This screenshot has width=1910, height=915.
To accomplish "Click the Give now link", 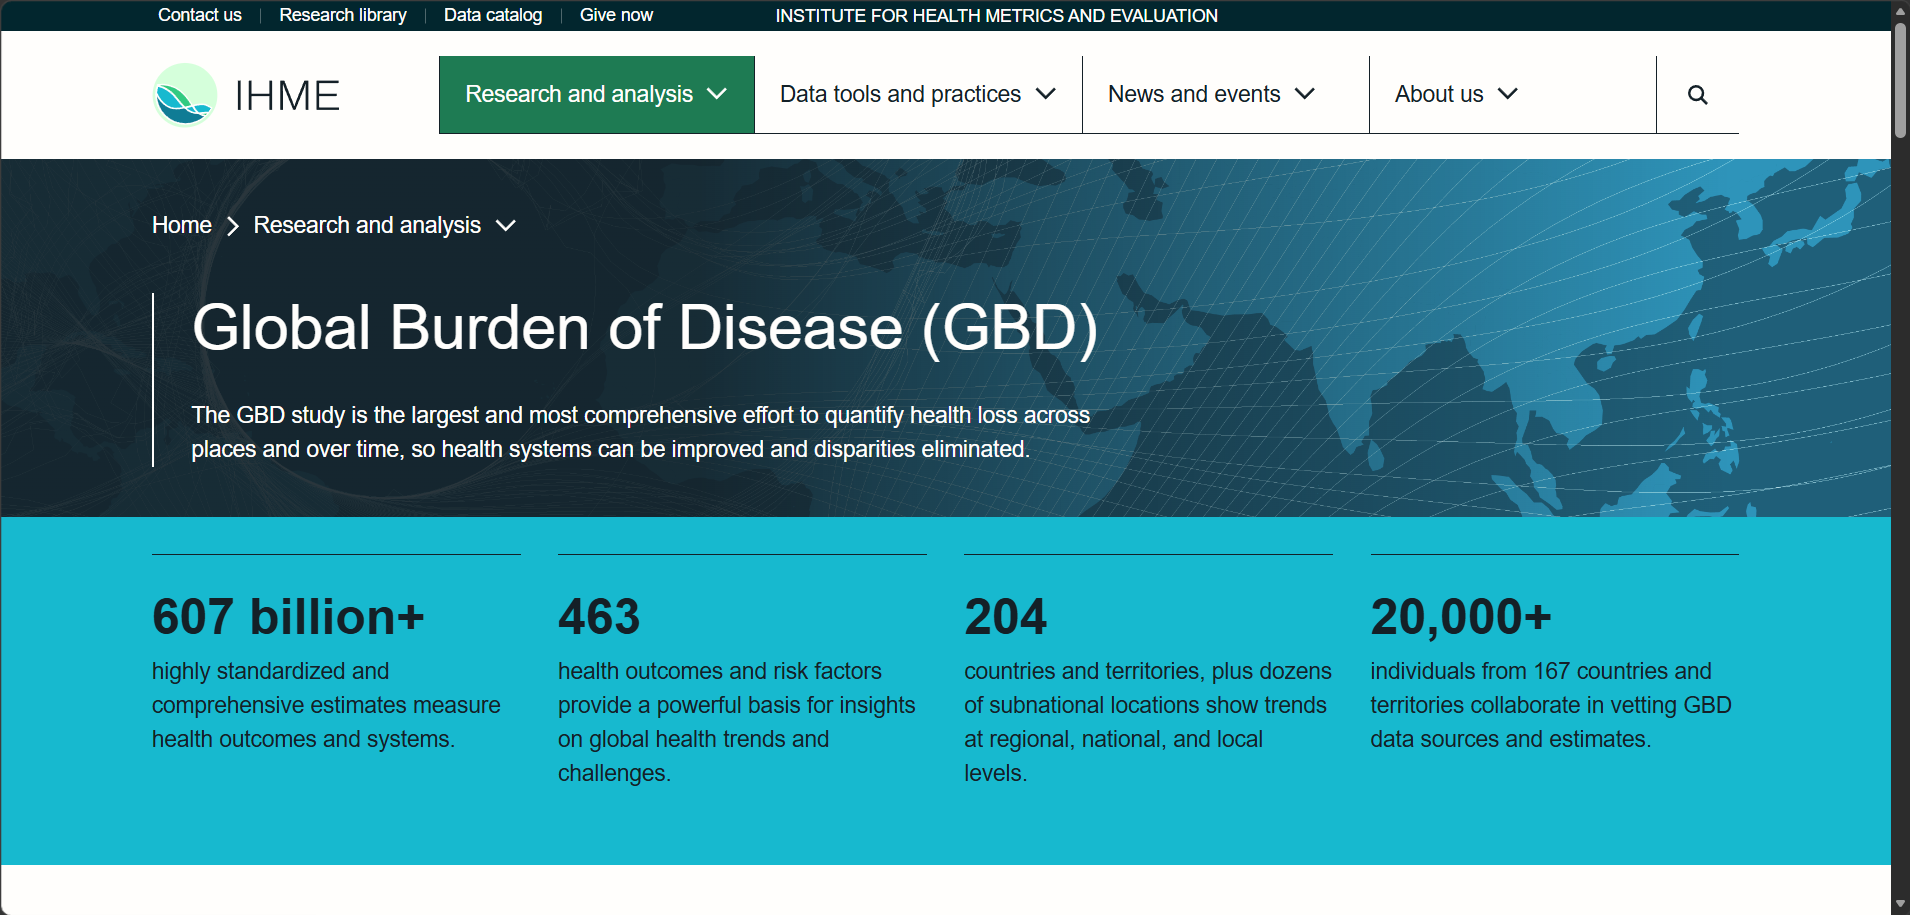I will tap(616, 15).
